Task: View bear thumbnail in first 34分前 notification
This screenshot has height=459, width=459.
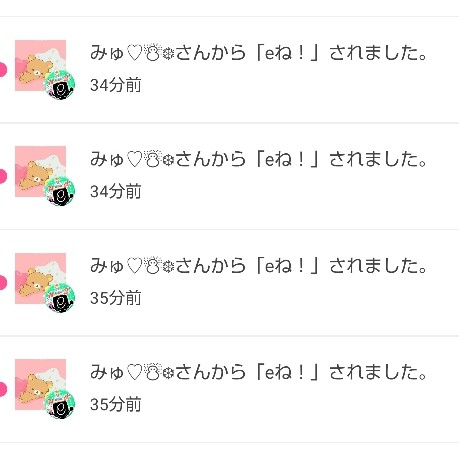Action: [x=40, y=65]
